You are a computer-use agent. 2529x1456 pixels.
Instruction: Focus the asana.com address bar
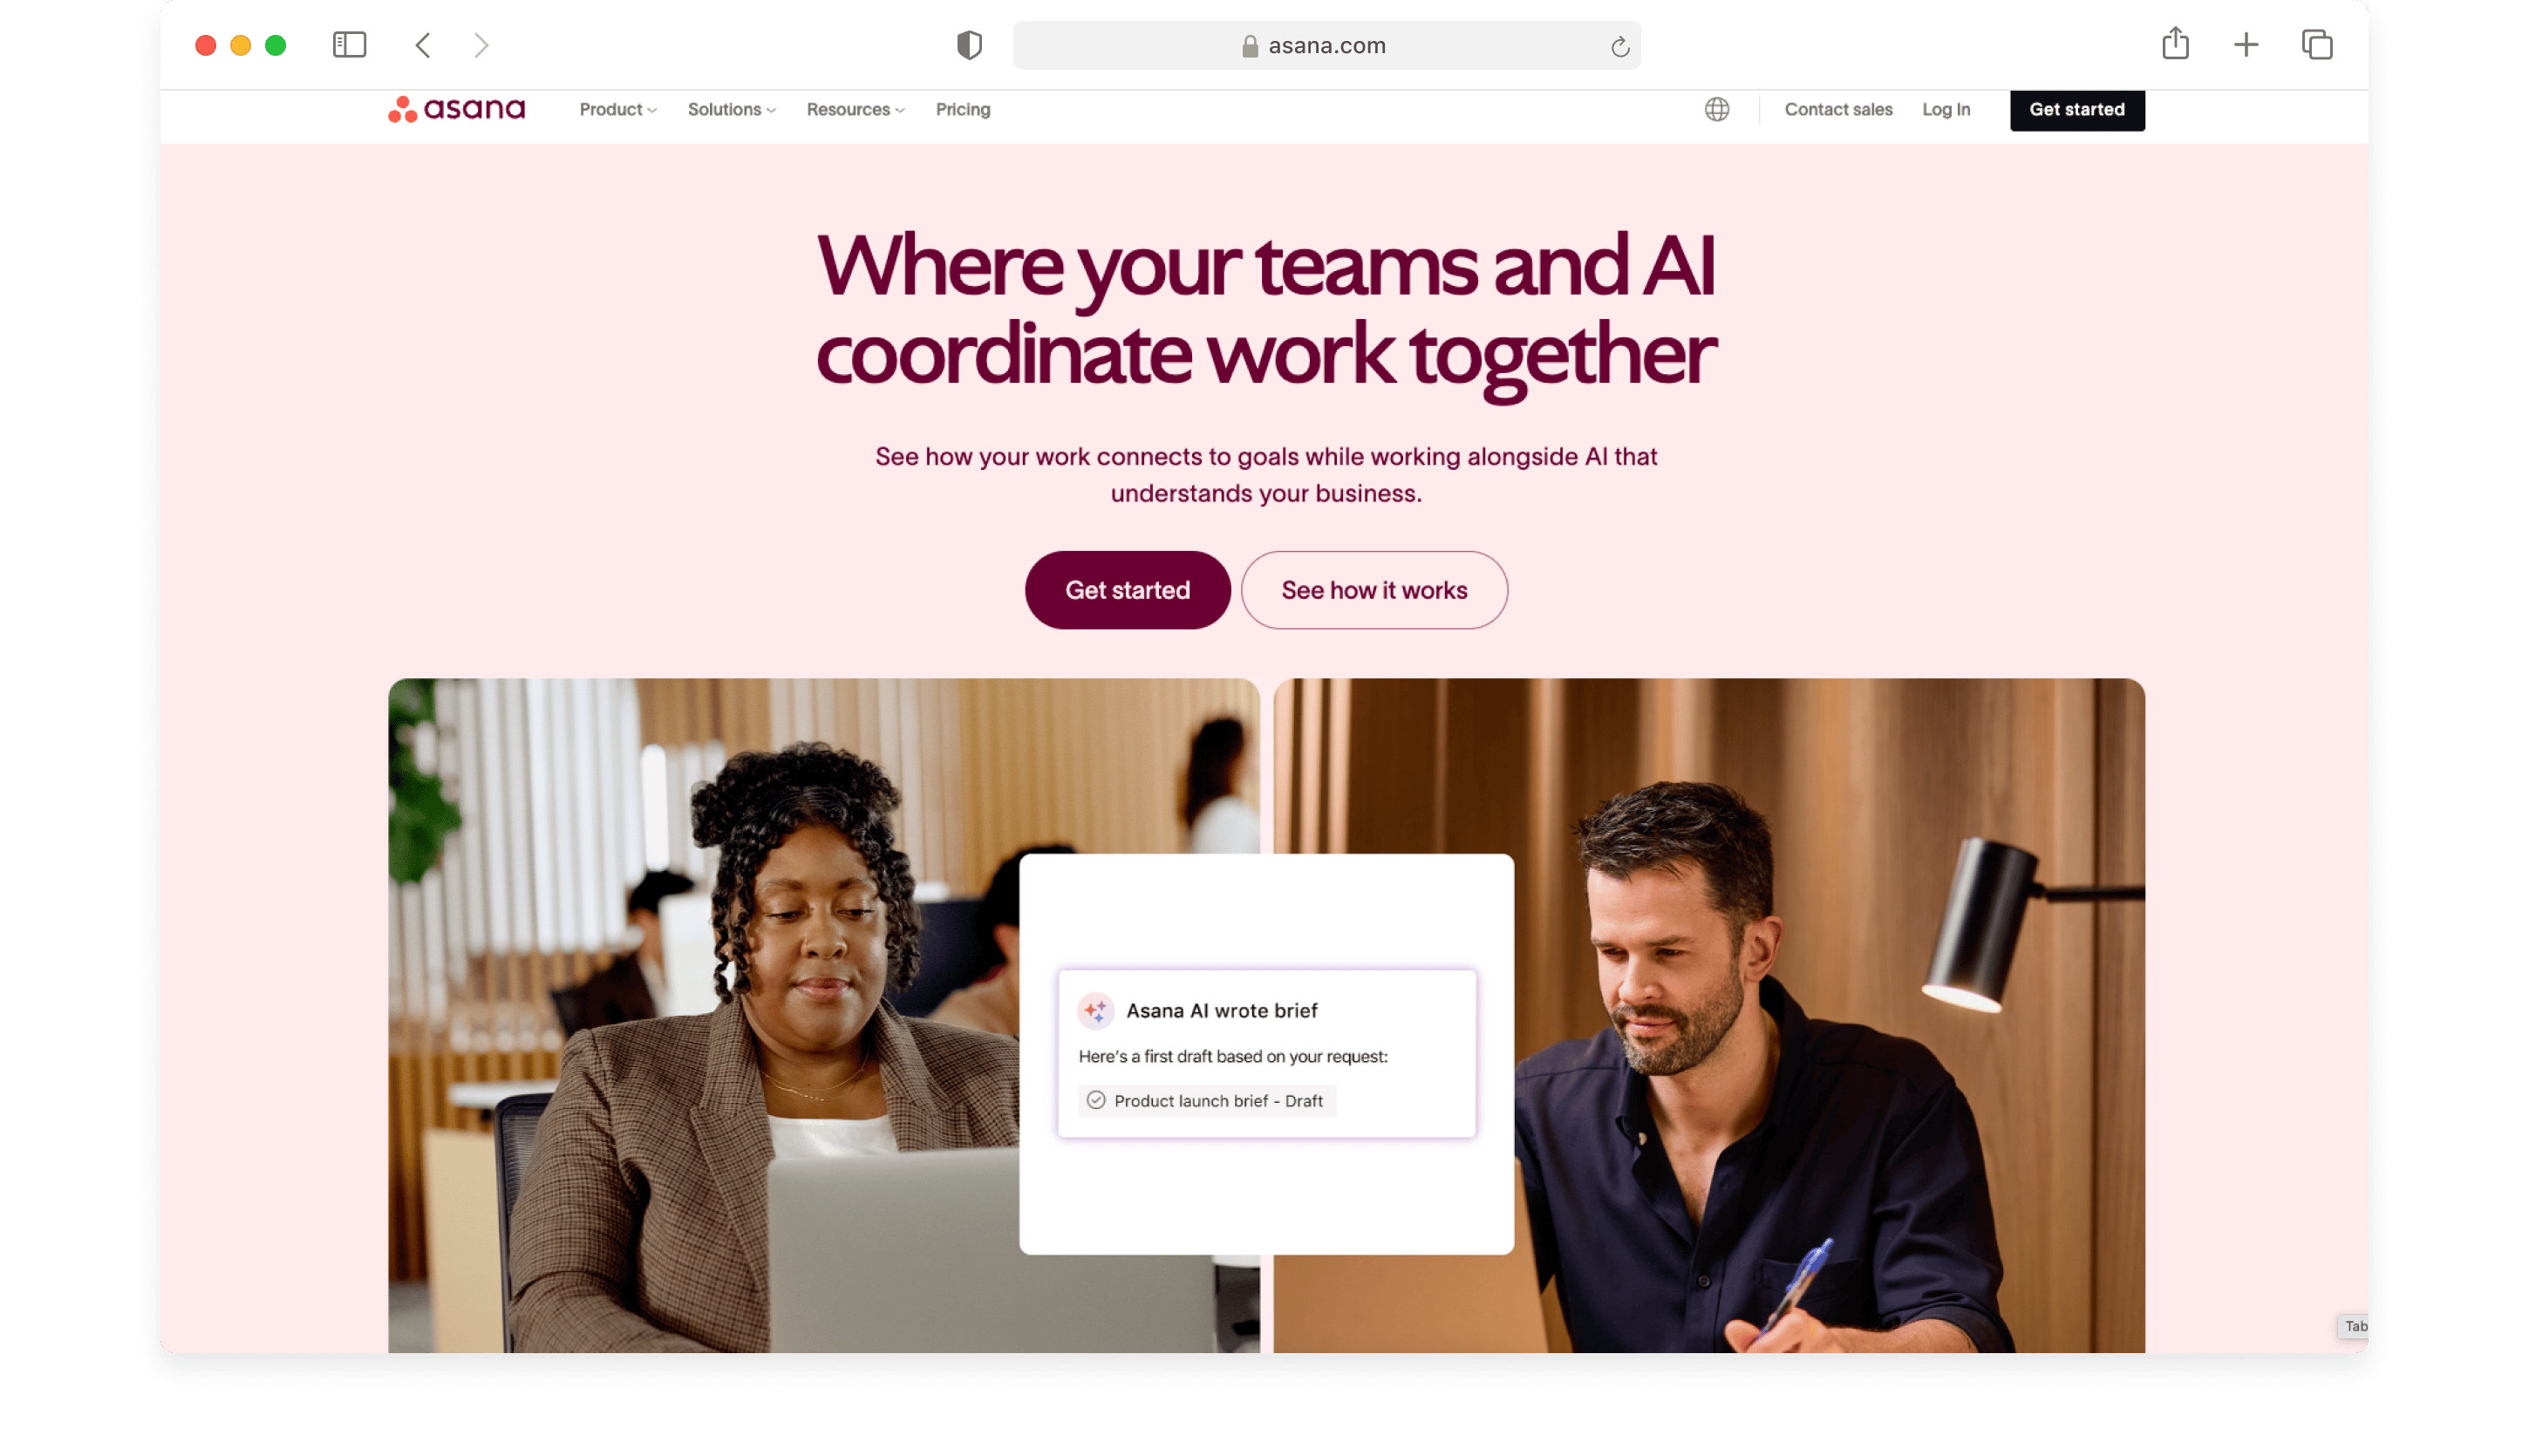tap(1326, 45)
